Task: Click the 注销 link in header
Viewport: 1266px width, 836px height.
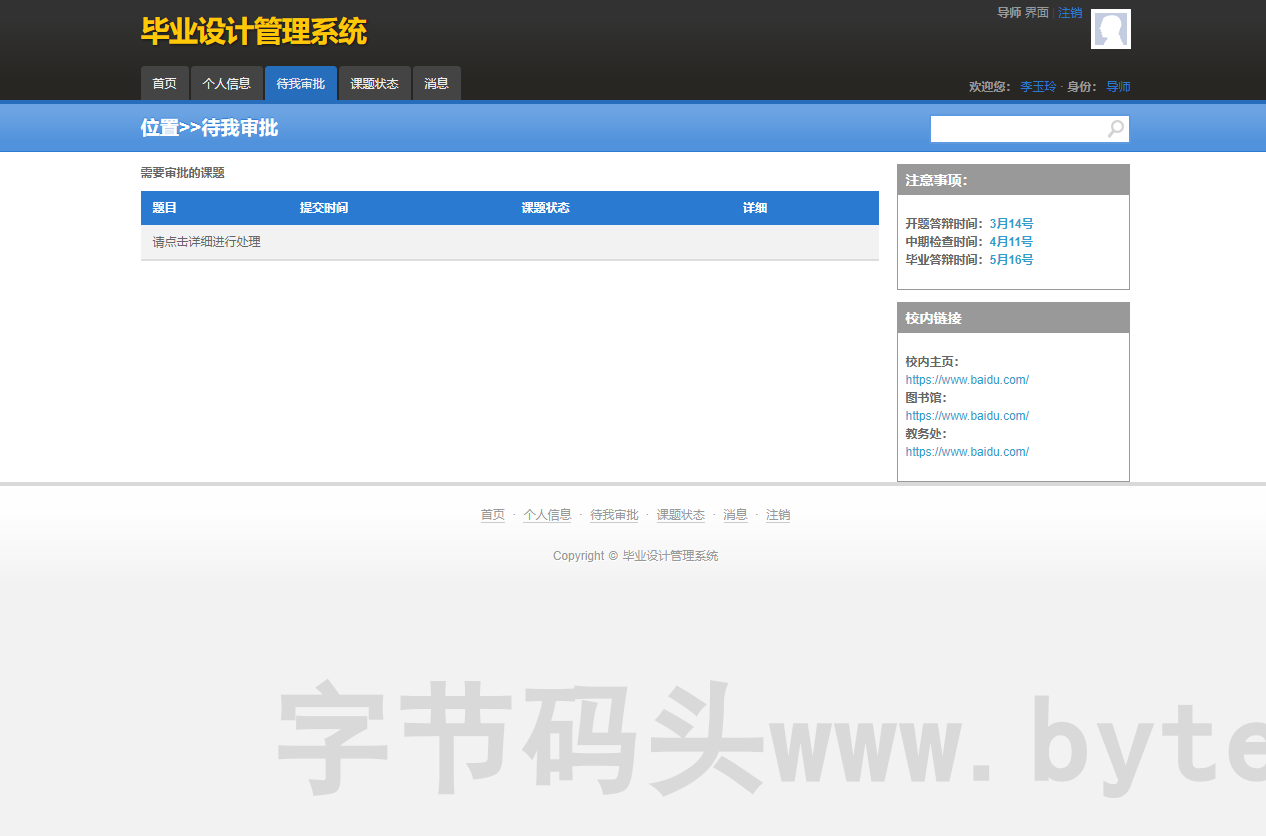Action: (1070, 13)
